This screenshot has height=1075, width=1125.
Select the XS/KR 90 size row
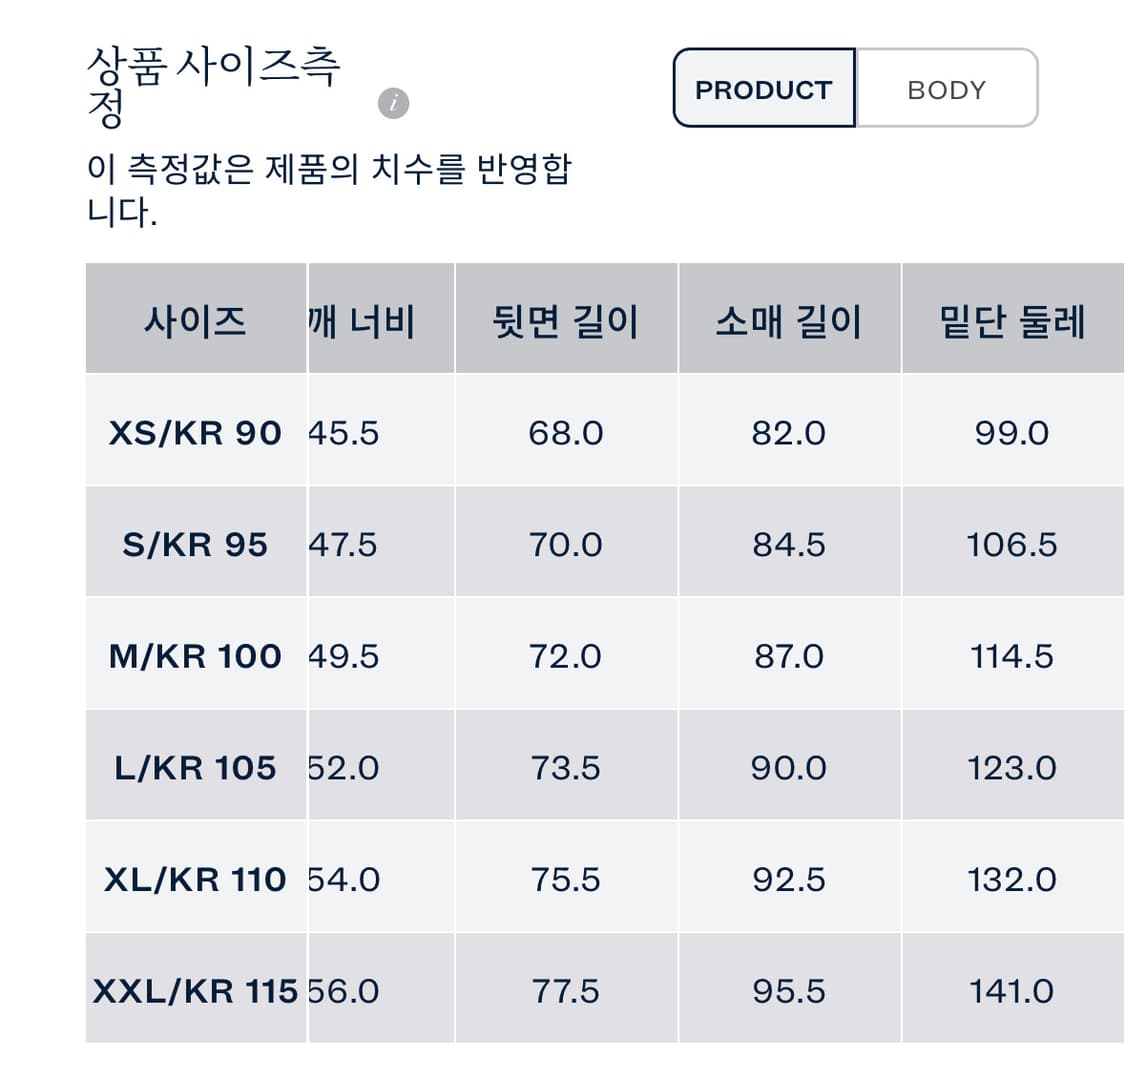[196, 433]
